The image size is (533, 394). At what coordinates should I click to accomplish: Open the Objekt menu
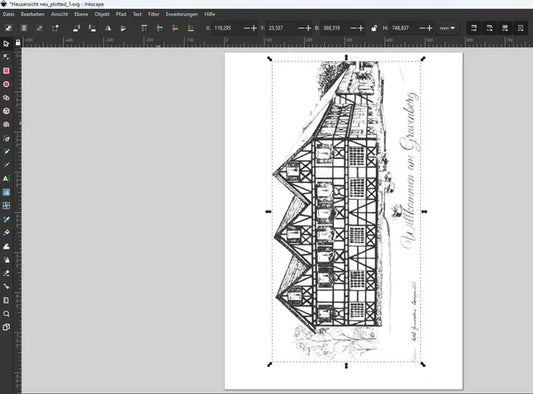(102, 14)
